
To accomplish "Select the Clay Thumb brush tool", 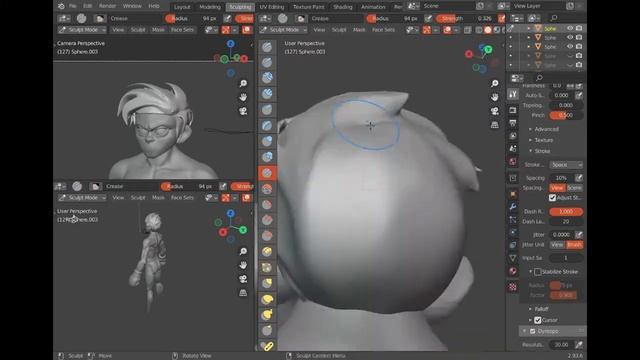I will [x=267, y=110].
